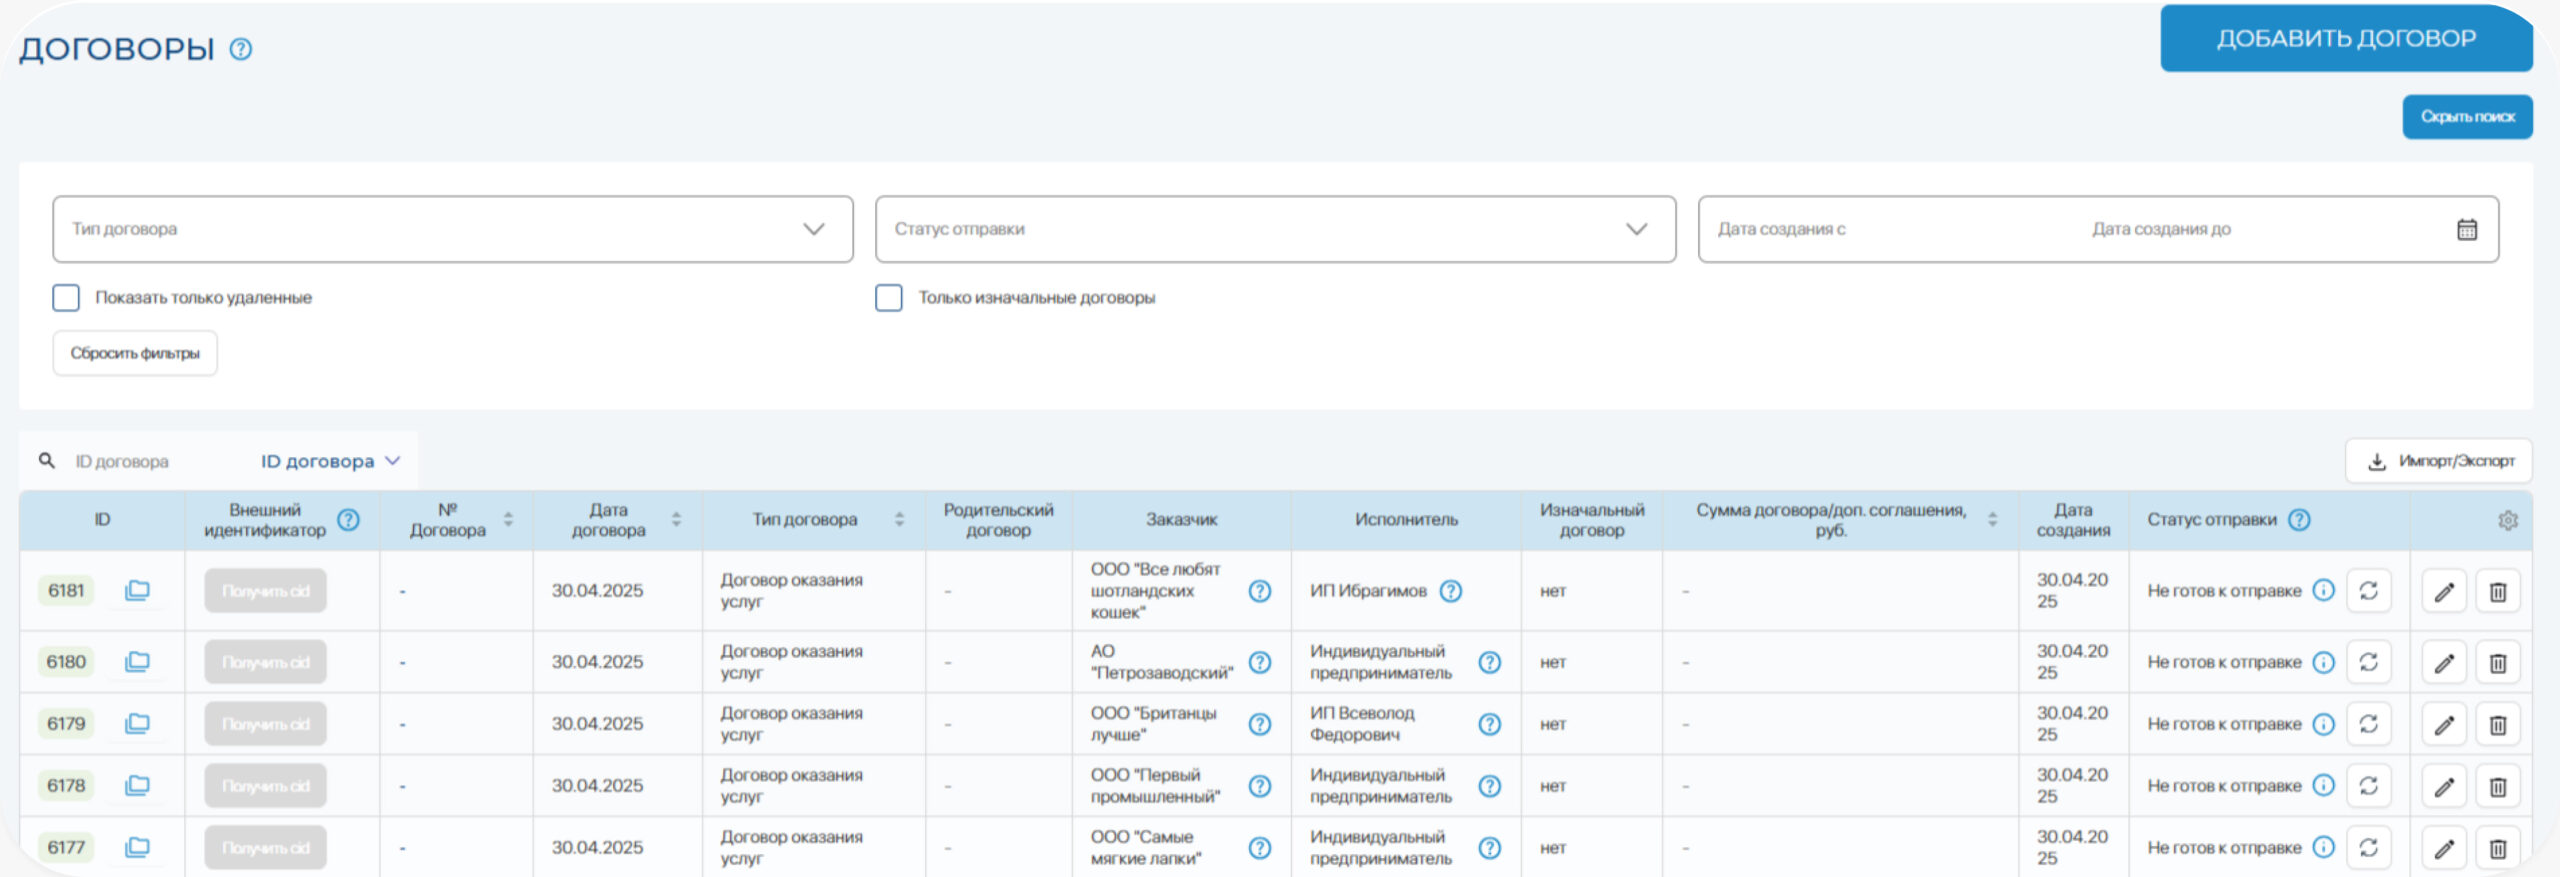The image size is (2560, 877).
Task: Click the edit pencil for contract 6180
Action: coord(2443,662)
